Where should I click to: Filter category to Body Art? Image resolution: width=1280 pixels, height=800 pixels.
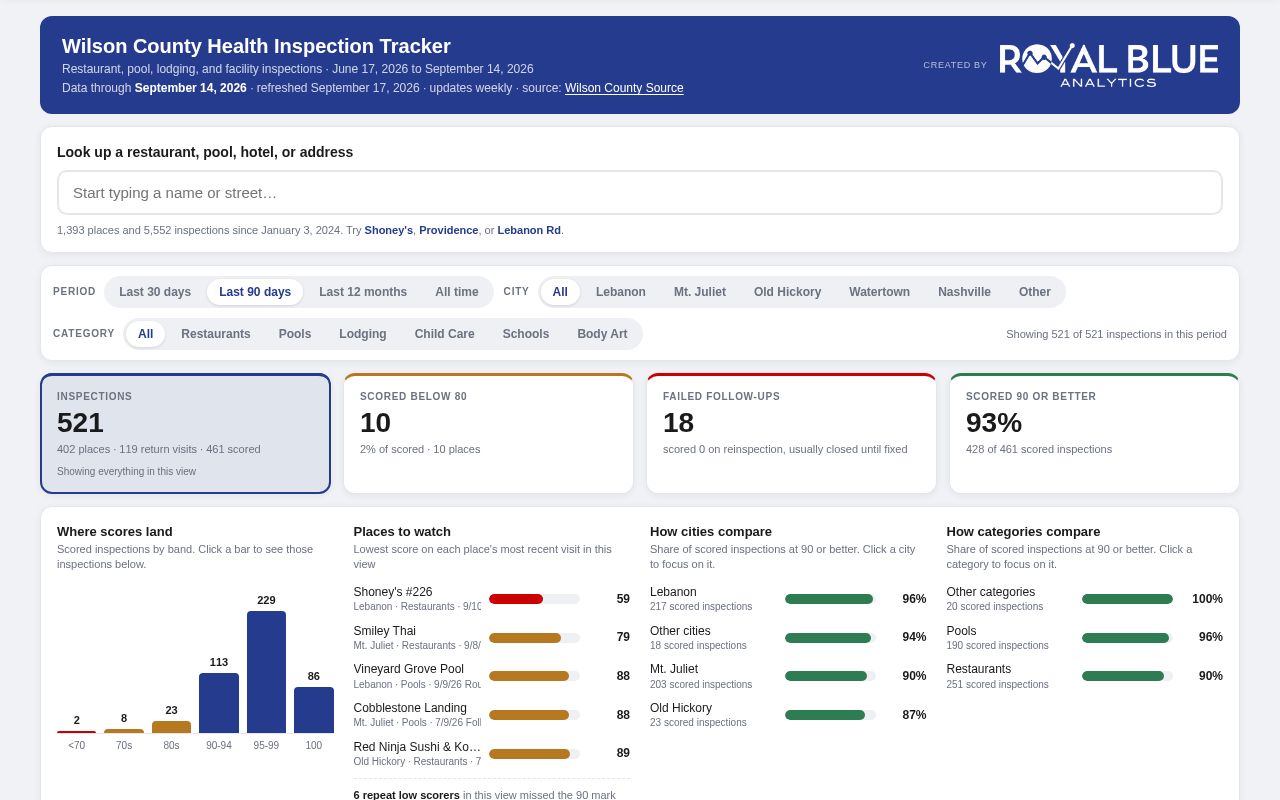click(x=602, y=334)
